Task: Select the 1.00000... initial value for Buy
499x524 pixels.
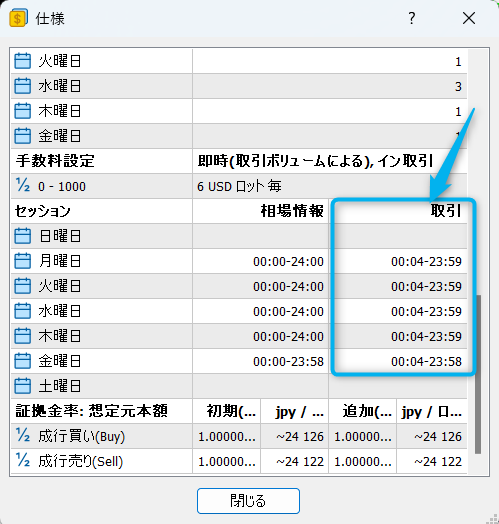Action: (227, 436)
